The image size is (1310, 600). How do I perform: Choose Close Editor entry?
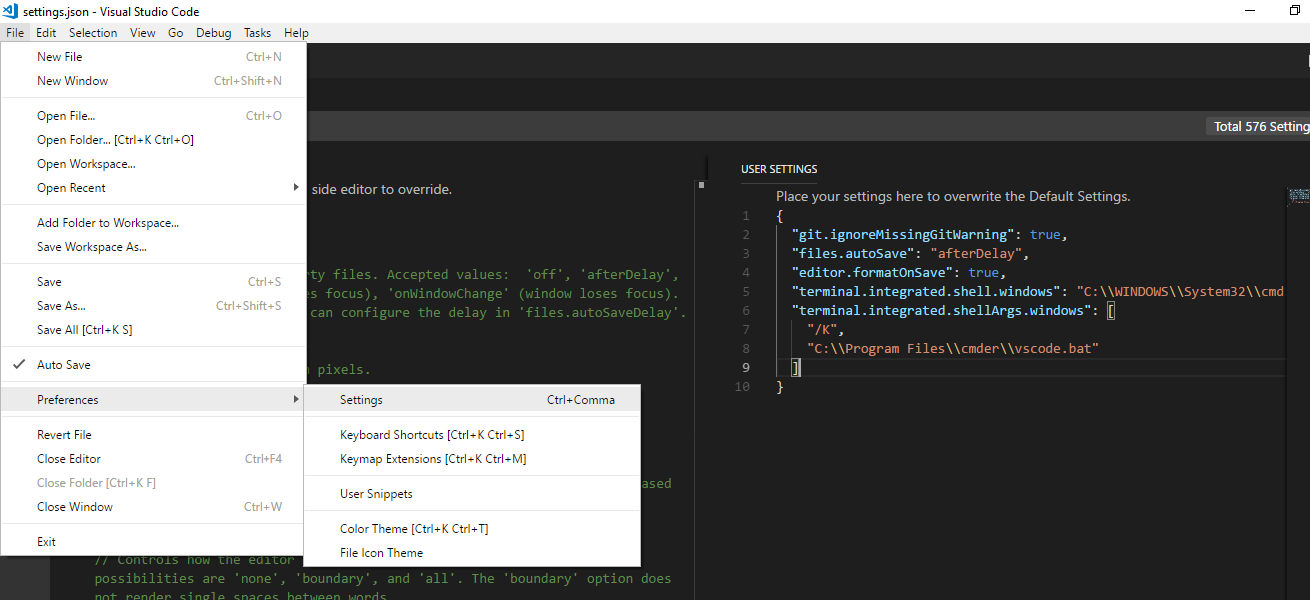(x=153, y=459)
